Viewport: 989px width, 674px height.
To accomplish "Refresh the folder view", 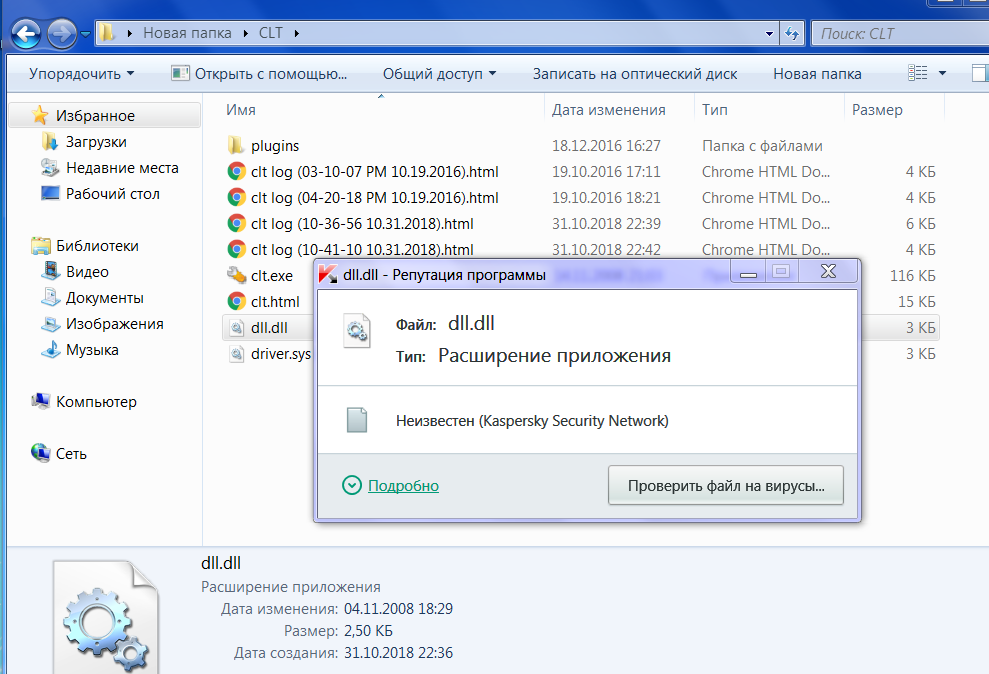I will [x=792, y=34].
